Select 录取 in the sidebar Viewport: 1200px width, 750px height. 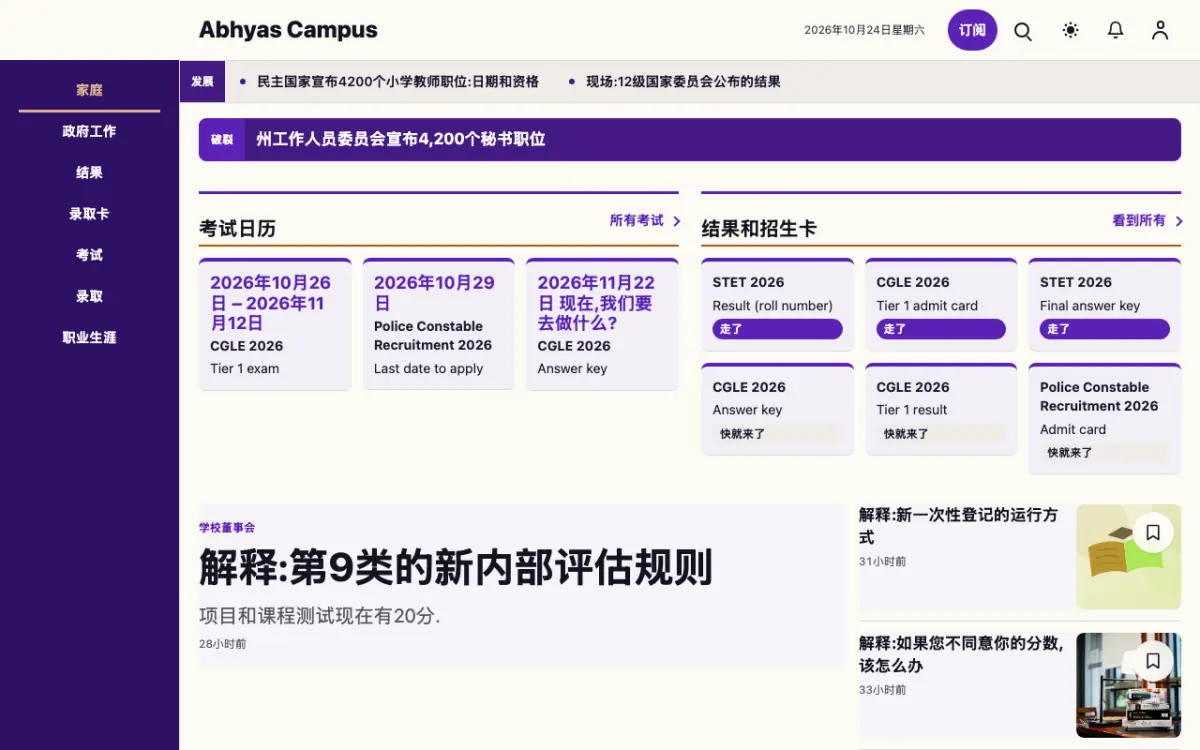89,296
